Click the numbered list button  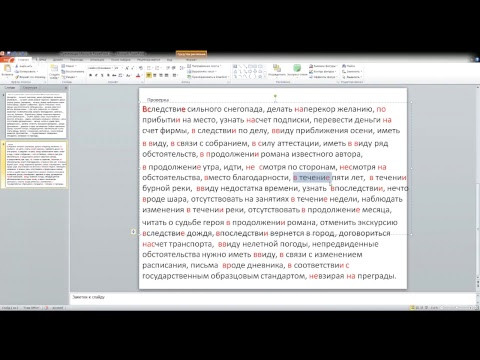tap(158, 68)
